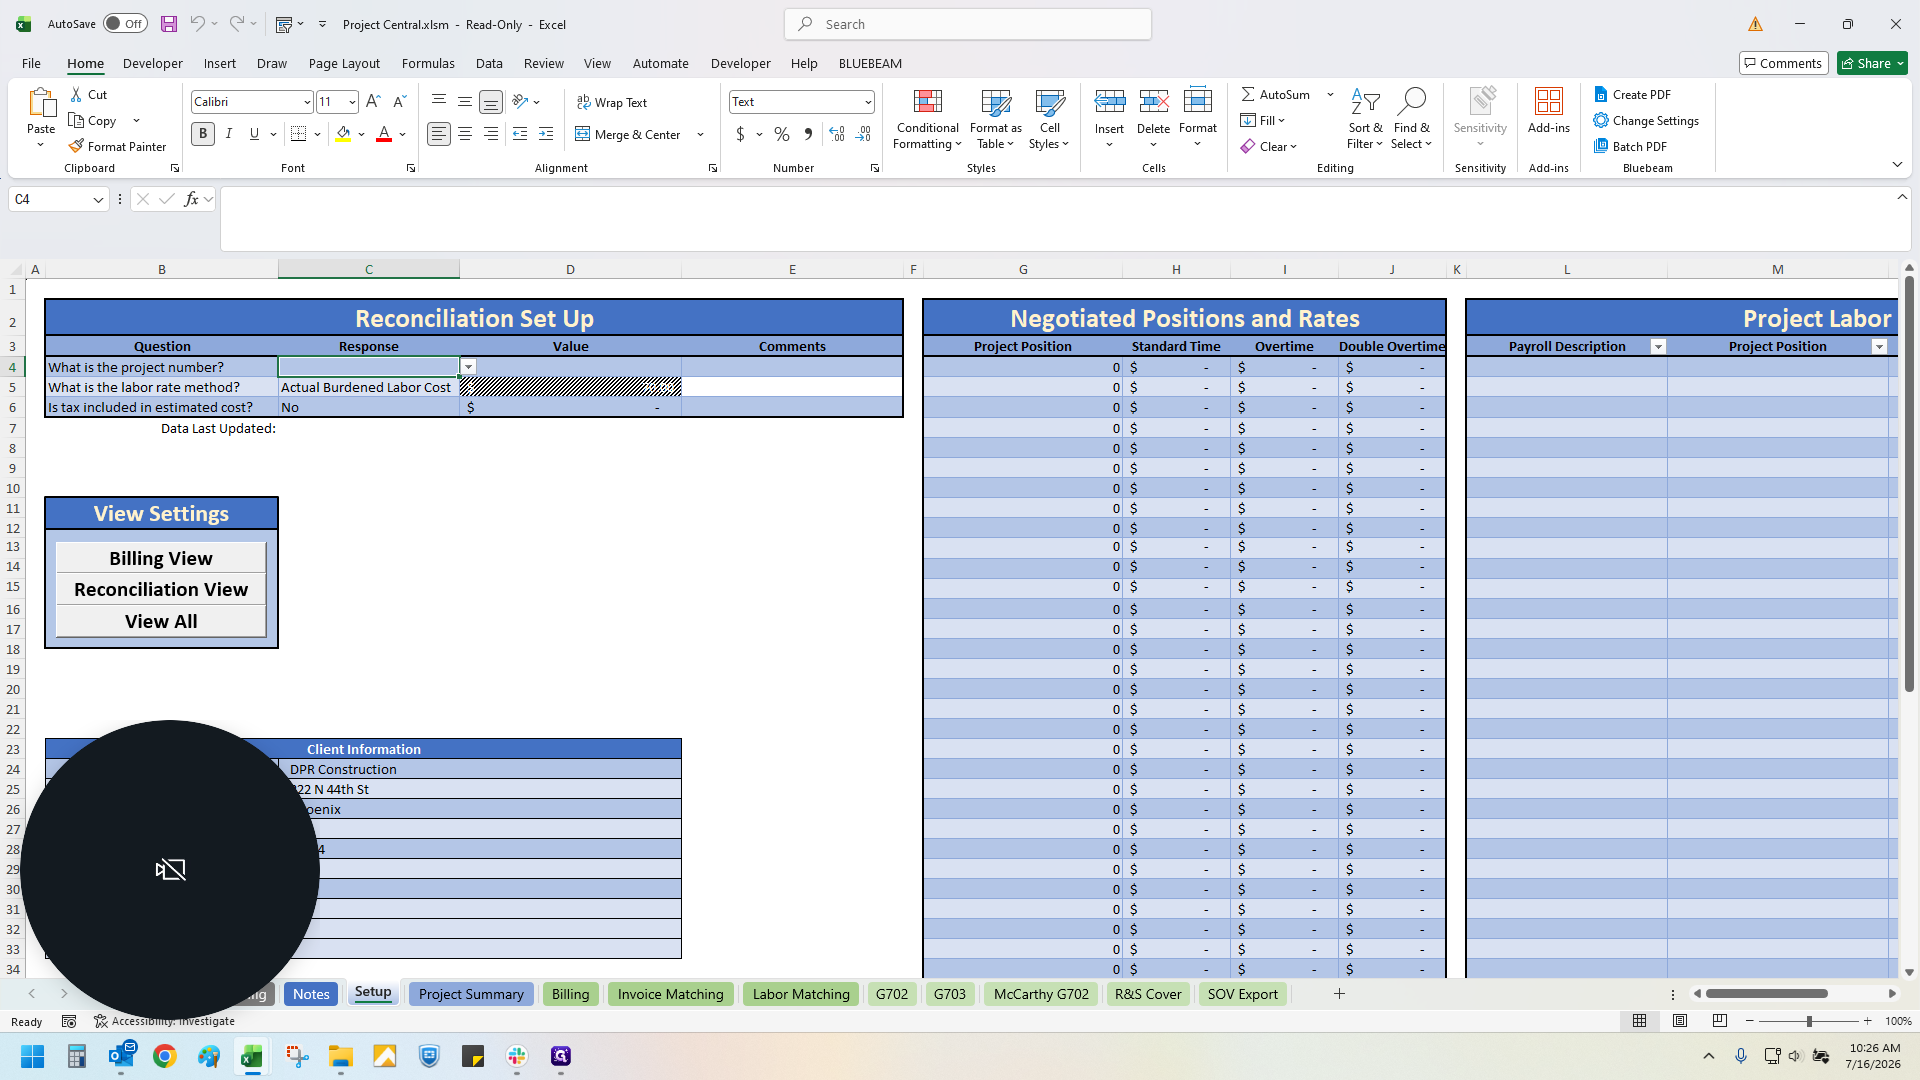Open Payroll Description filter dropdown
1920x1080 pixels.
tap(1658, 347)
